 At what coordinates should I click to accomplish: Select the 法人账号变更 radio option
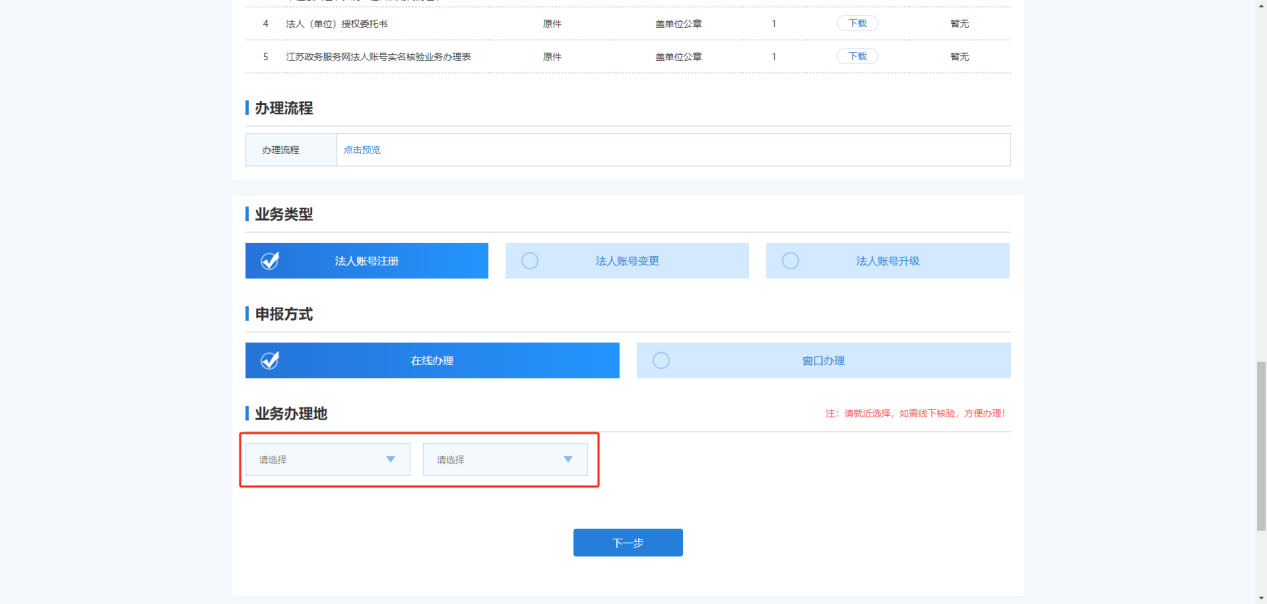(627, 261)
